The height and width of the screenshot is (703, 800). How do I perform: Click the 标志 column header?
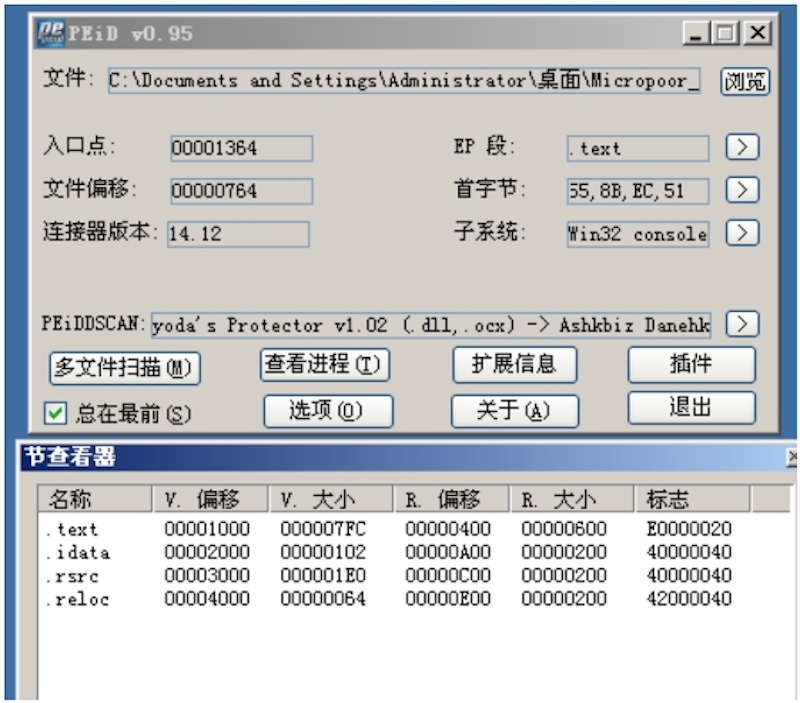click(x=692, y=500)
